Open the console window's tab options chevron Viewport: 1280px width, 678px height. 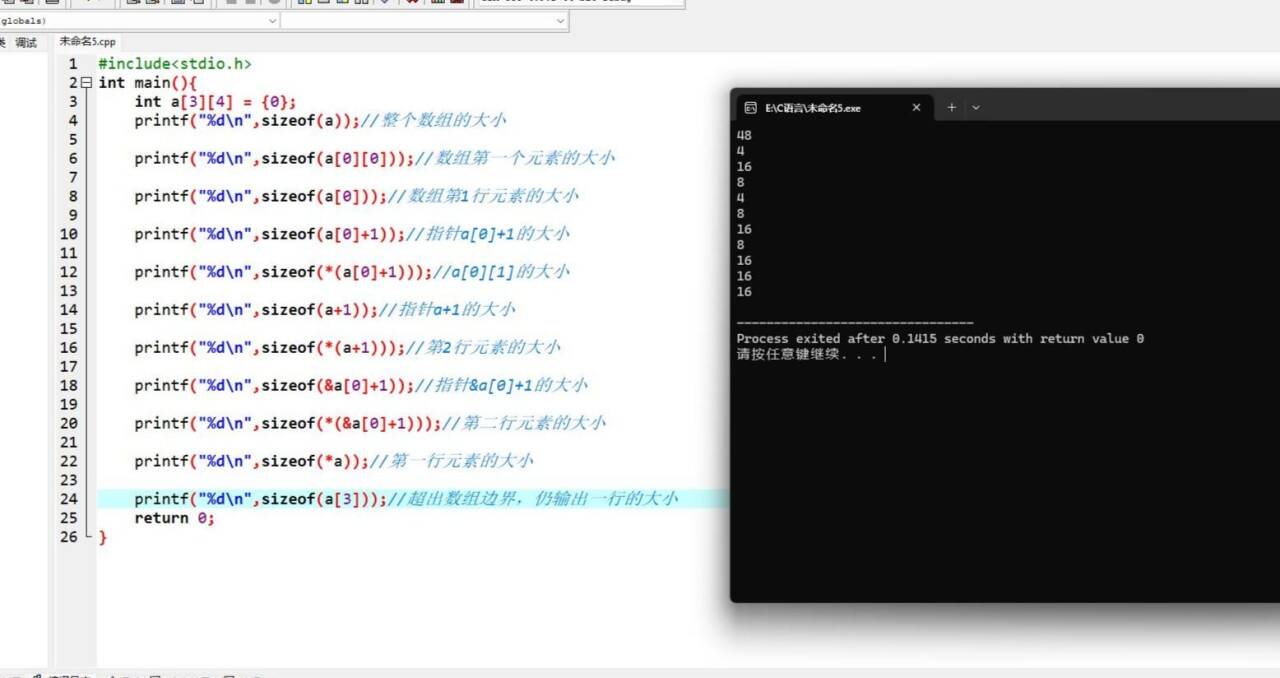pyautogui.click(x=976, y=107)
